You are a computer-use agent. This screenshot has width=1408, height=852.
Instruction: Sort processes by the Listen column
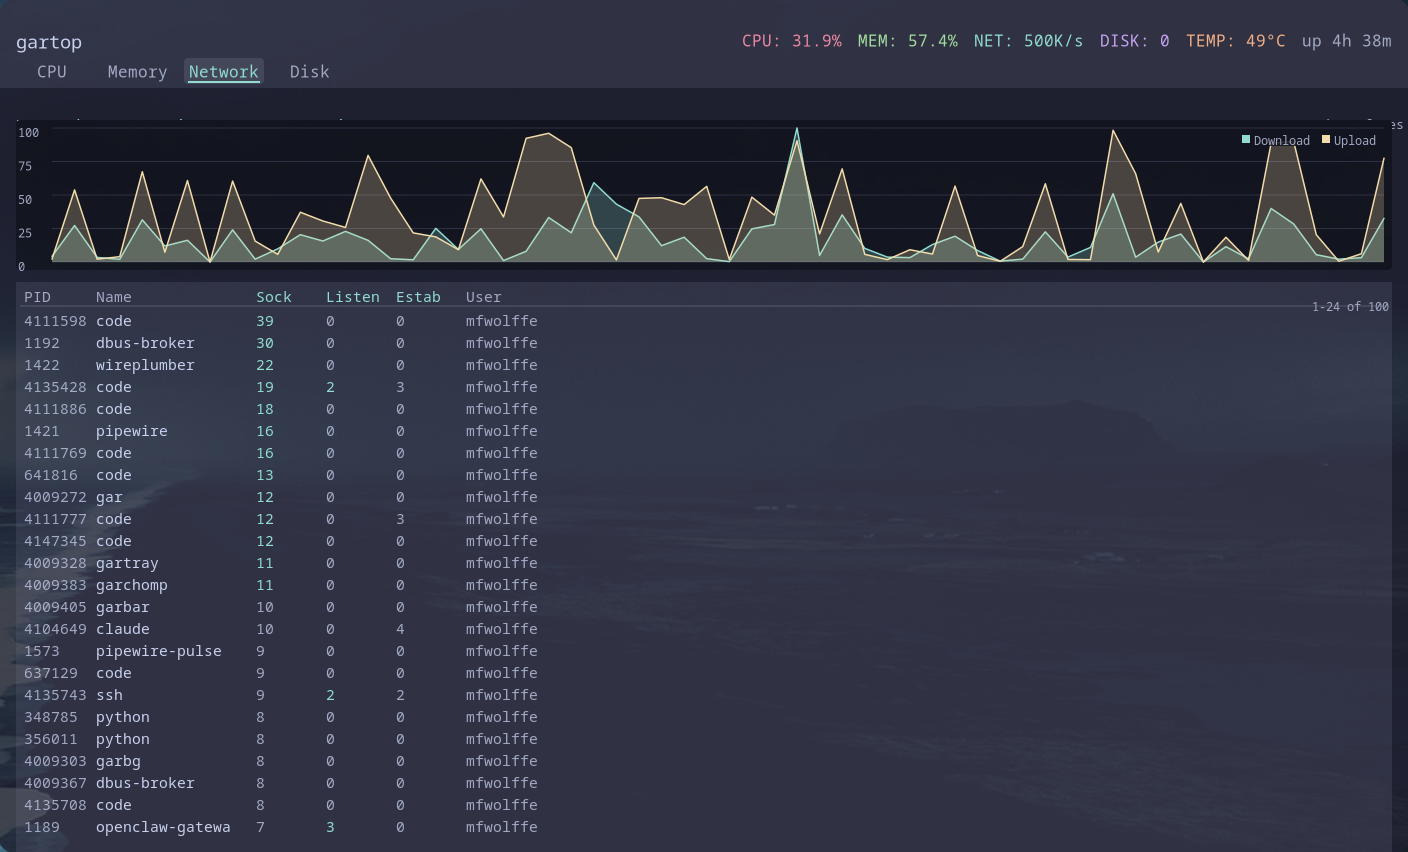tap(353, 296)
